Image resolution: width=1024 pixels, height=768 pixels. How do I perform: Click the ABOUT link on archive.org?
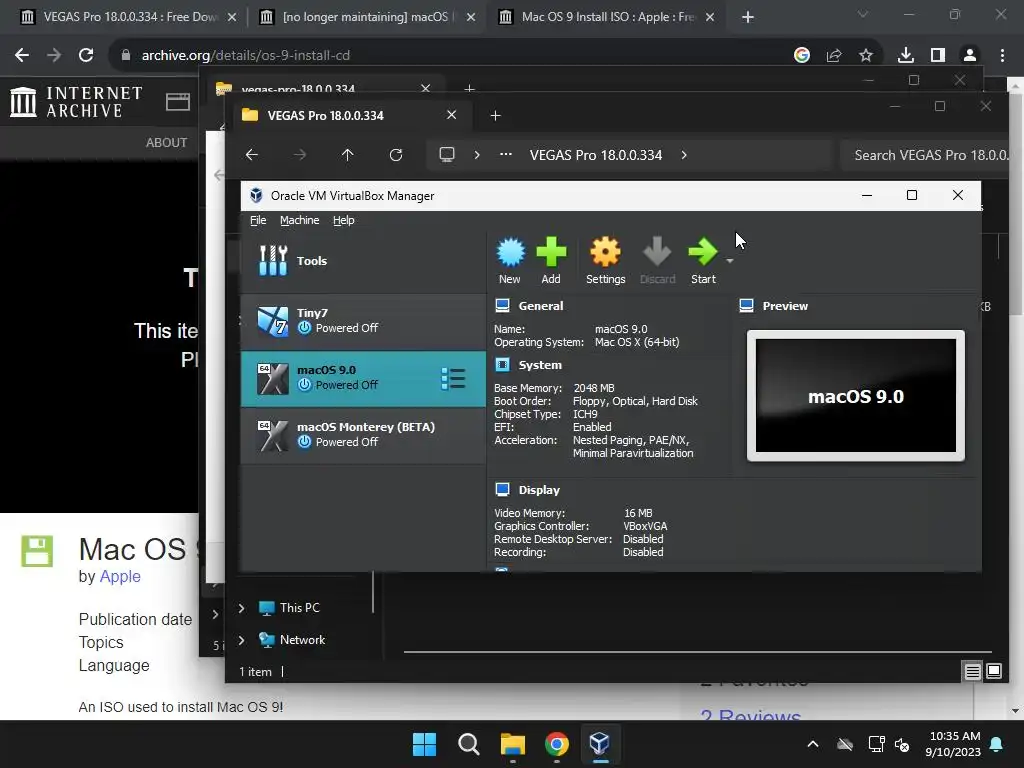click(x=167, y=142)
